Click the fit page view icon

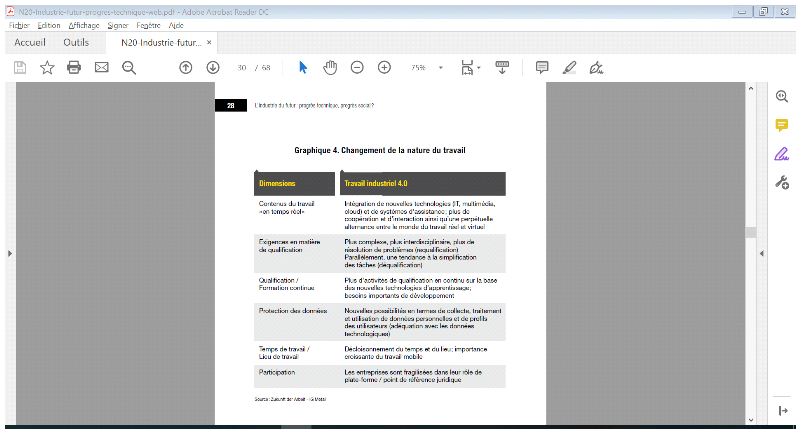click(x=467, y=67)
